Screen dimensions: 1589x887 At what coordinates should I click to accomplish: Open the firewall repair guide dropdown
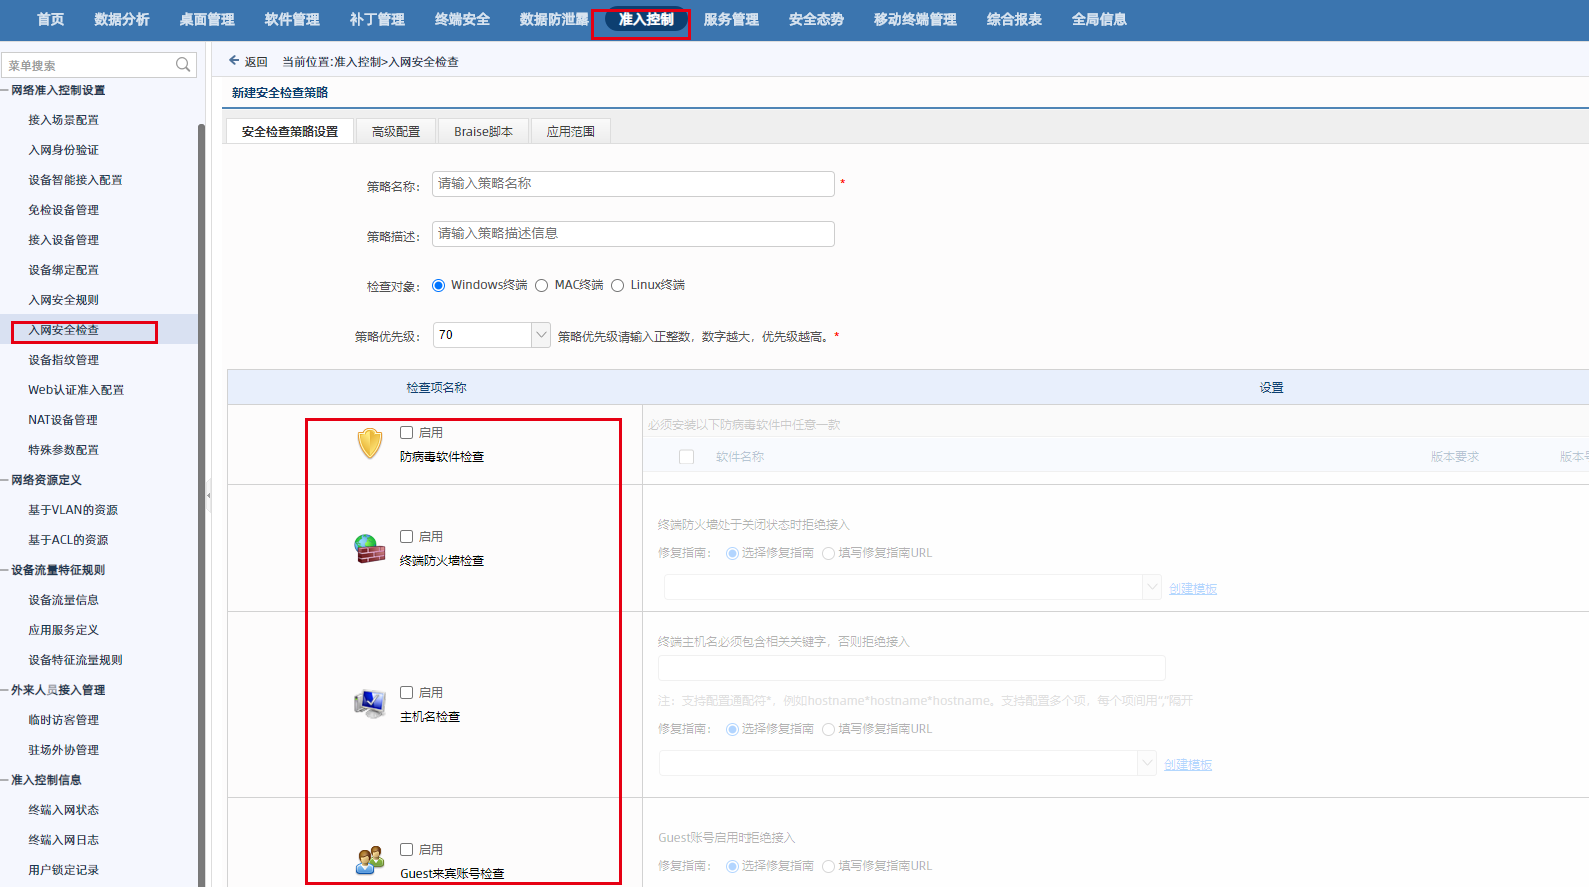1151,587
